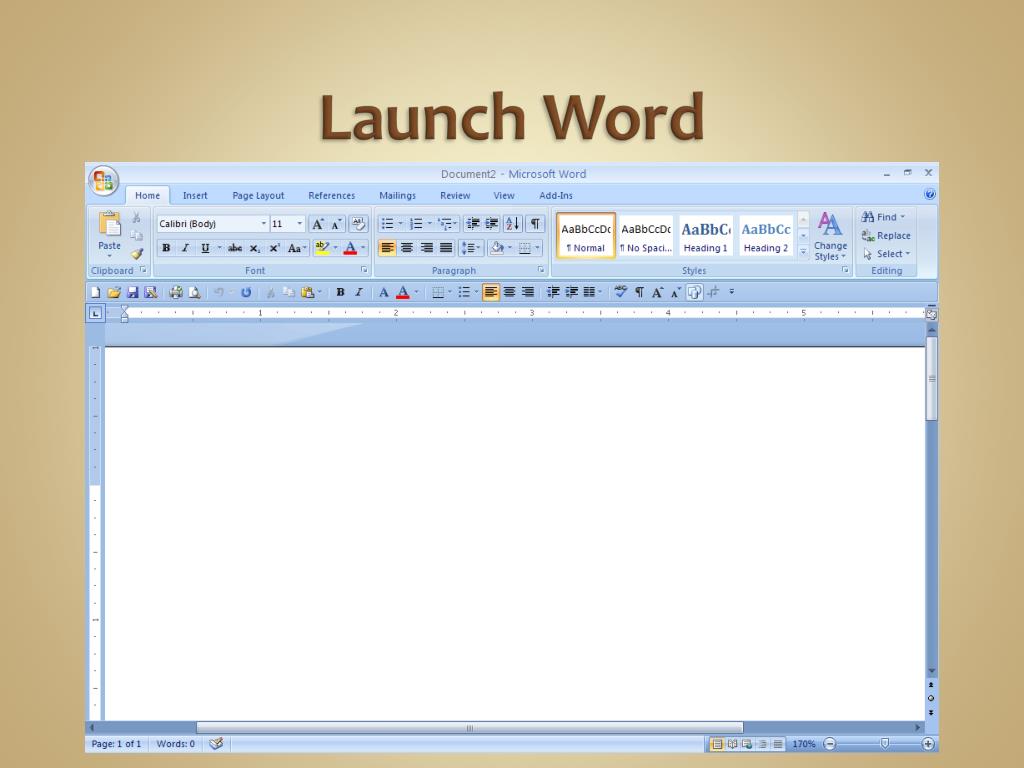Click the Grow Font button in the ribbon
Image resolution: width=1024 pixels, height=768 pixels.
click(x=317, y=224)
